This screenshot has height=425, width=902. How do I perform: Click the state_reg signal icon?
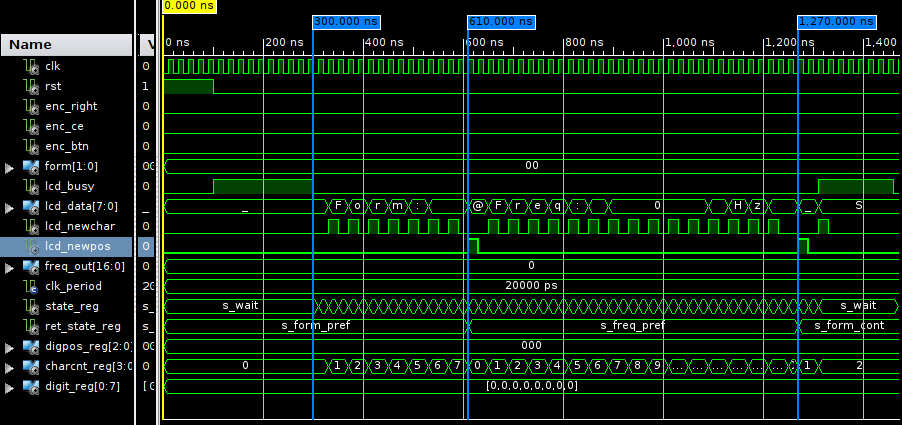(x=31, y=306)
